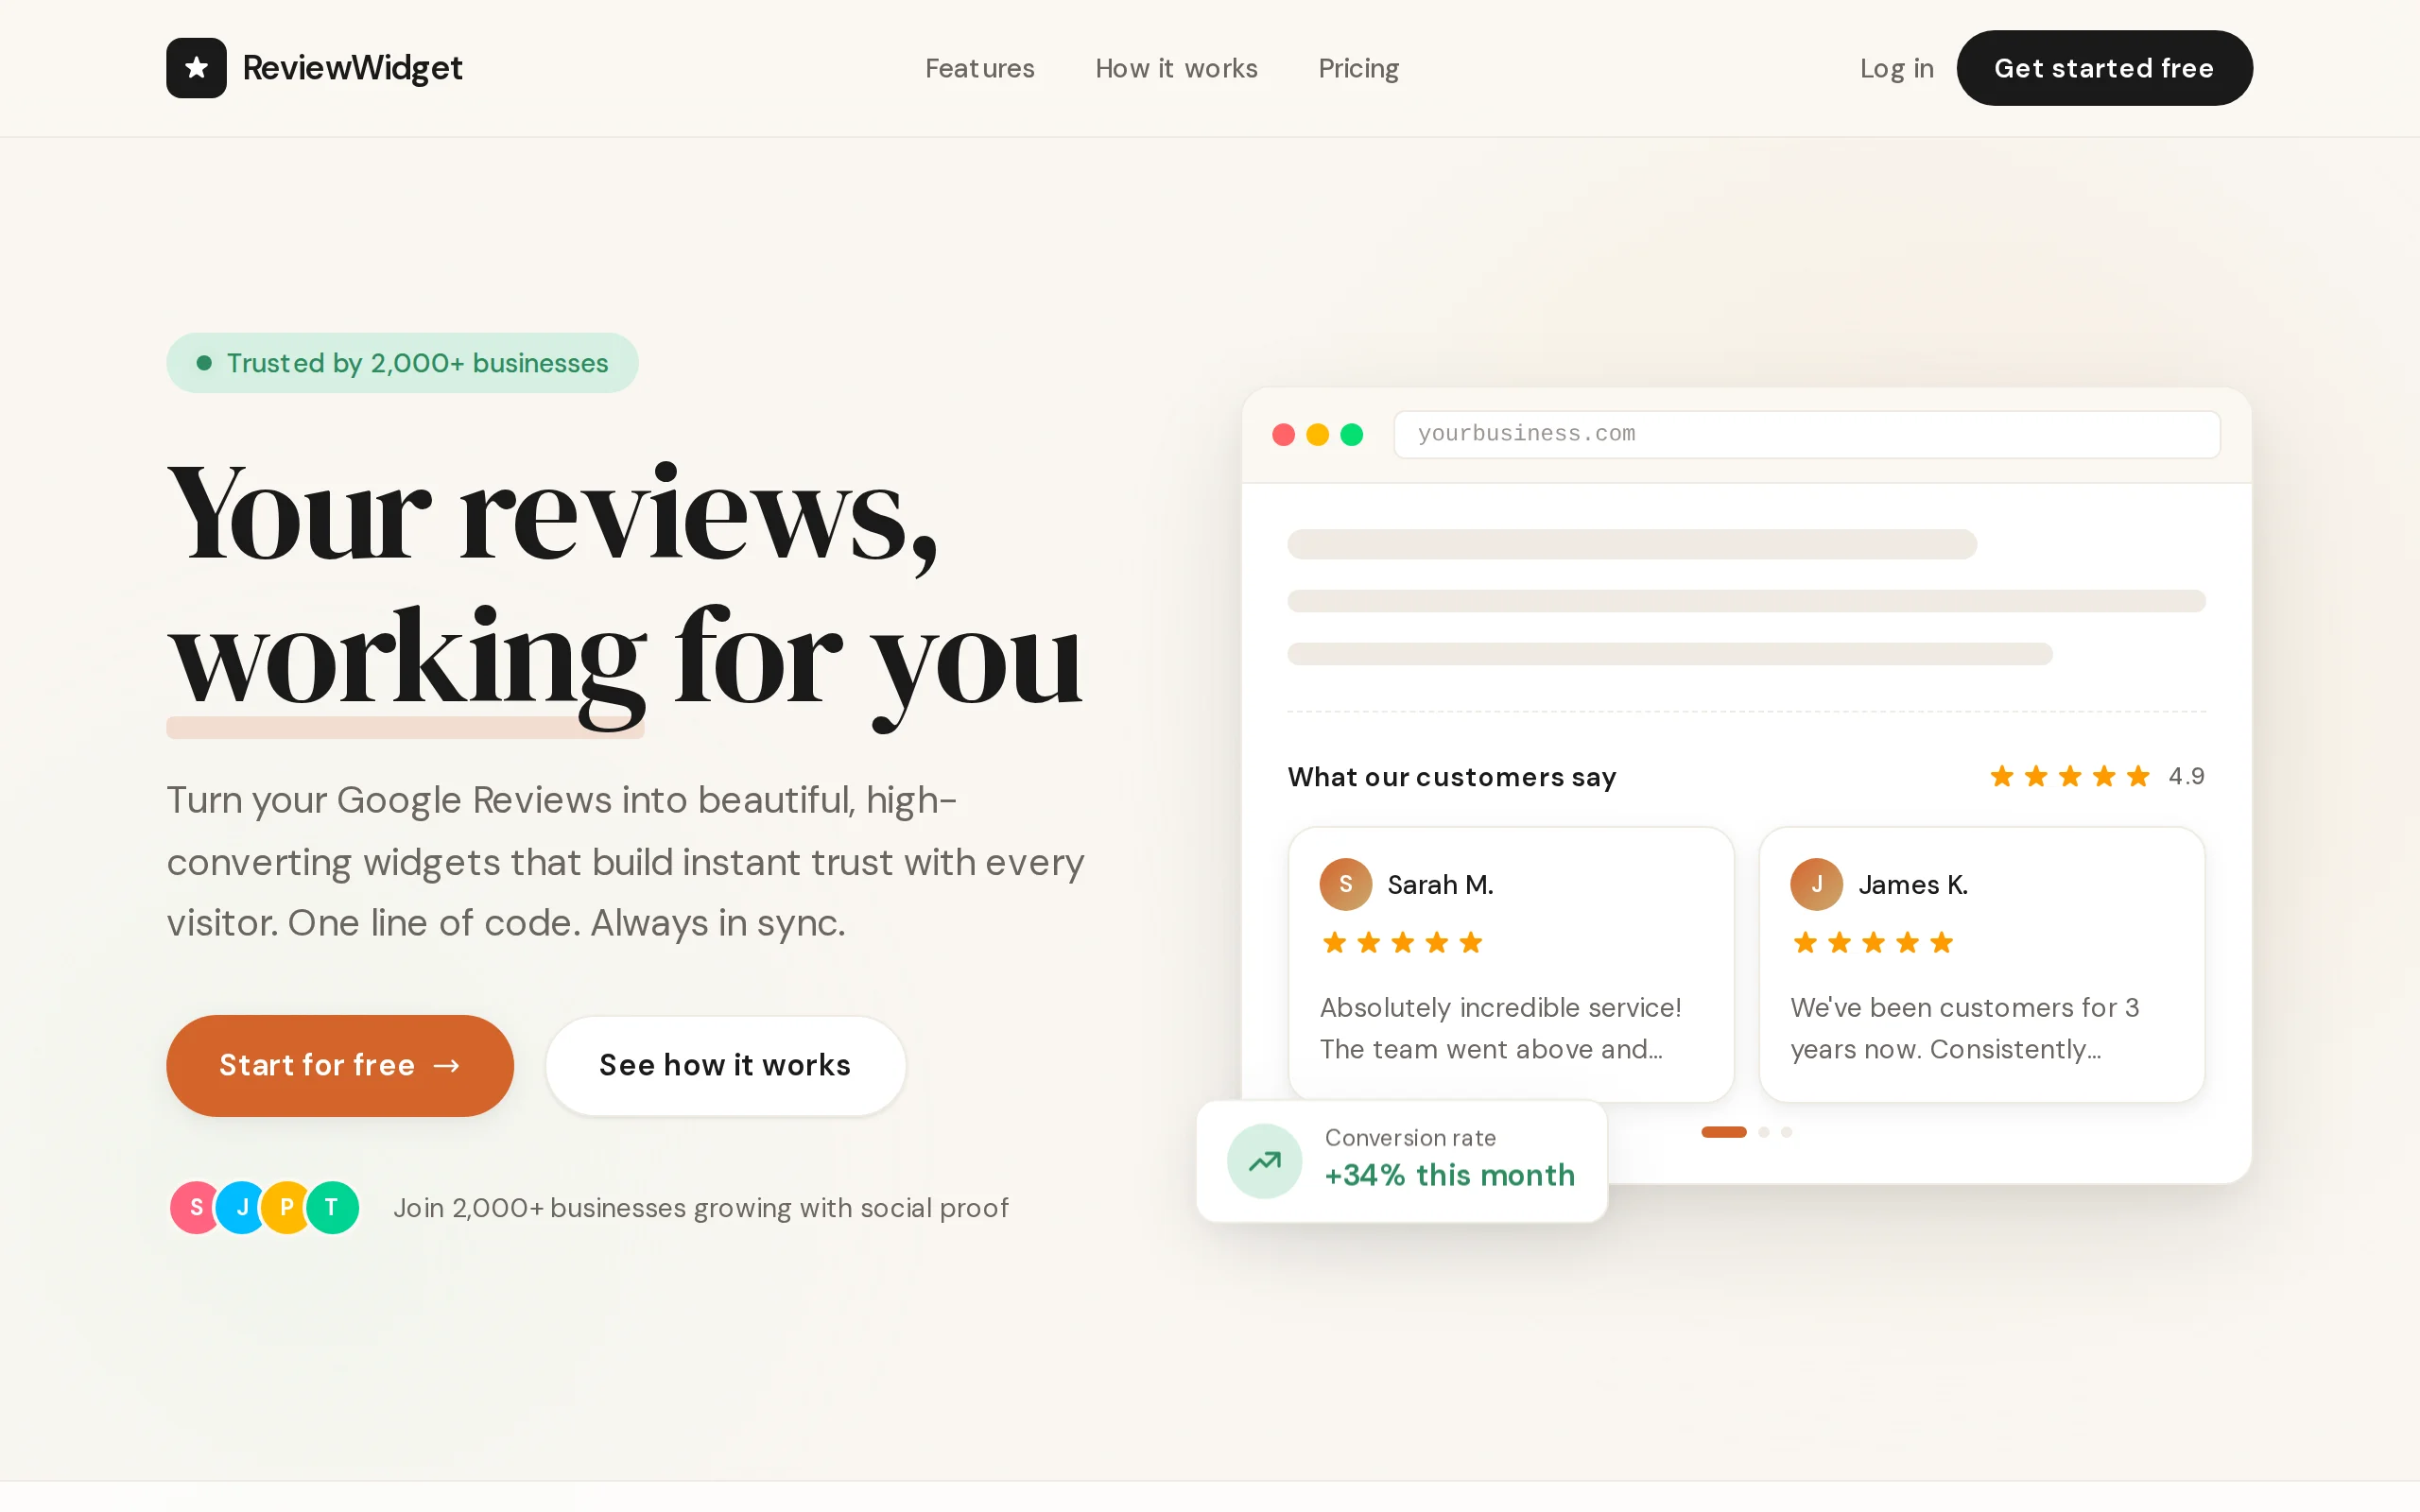Click James K.'s J avatar

[x=1816, y=884]
